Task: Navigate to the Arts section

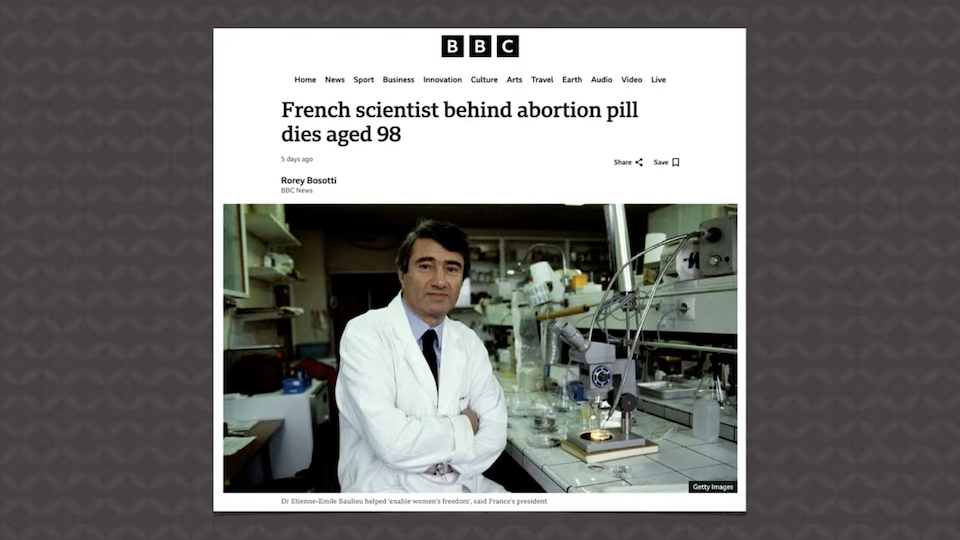Action: [514, 80]
